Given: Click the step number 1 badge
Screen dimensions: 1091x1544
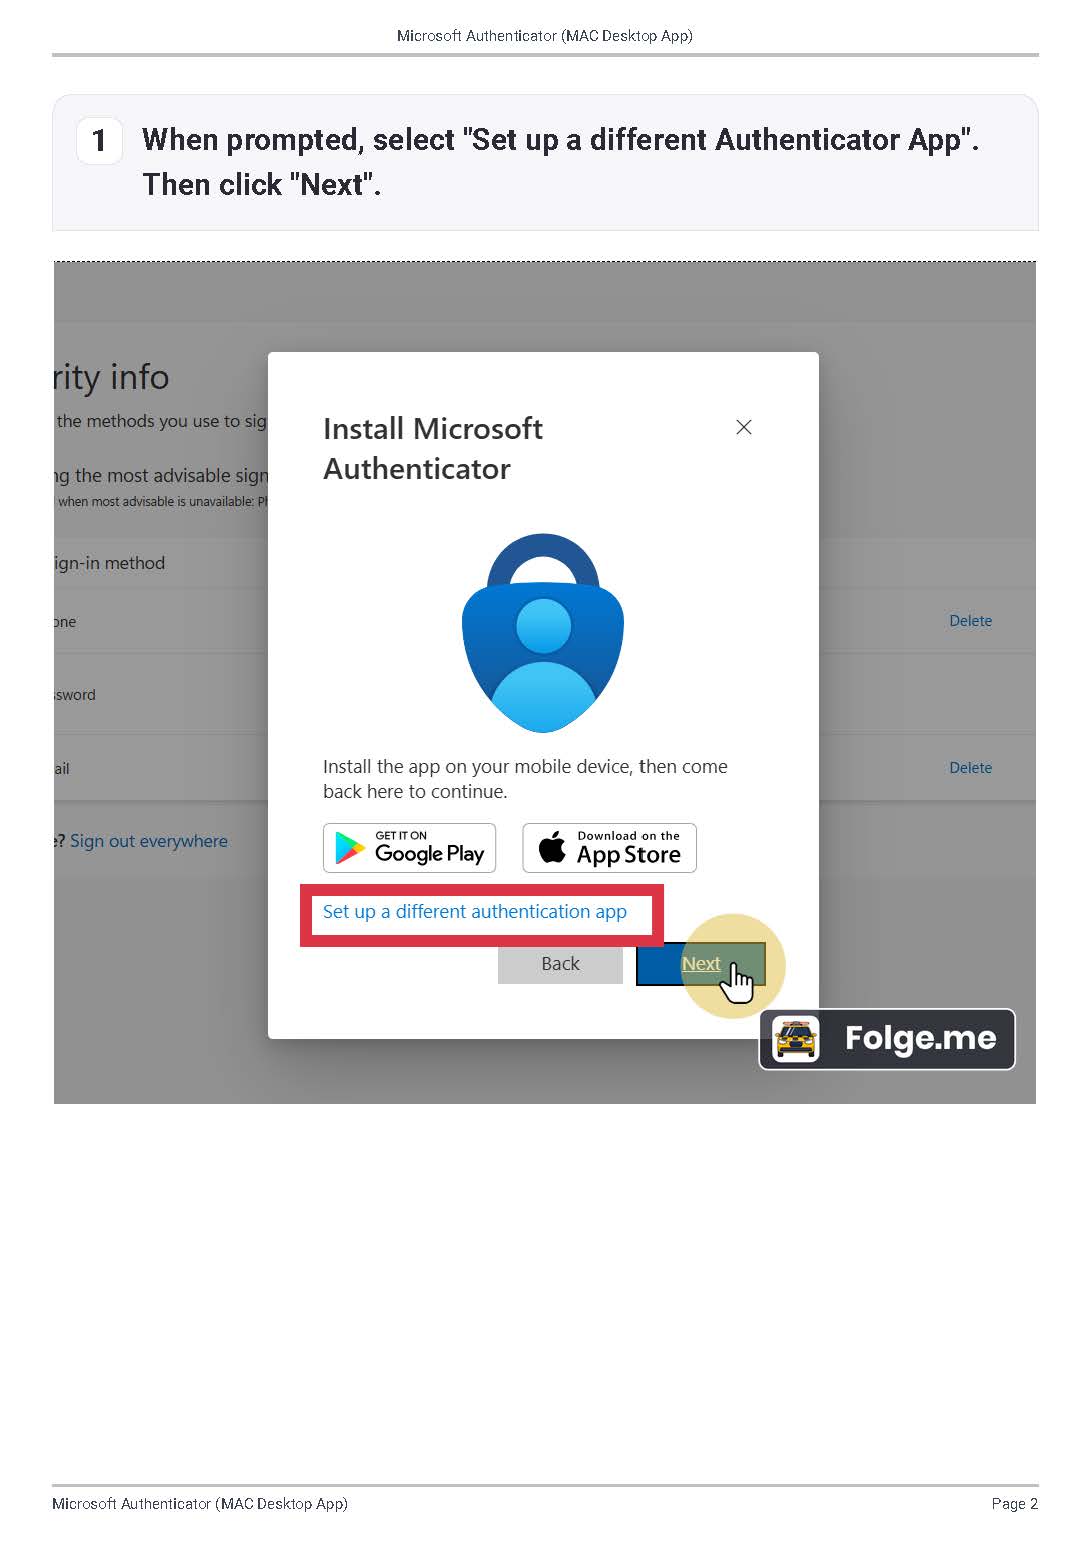Looking at the screenshot, I should coord(99,140).
